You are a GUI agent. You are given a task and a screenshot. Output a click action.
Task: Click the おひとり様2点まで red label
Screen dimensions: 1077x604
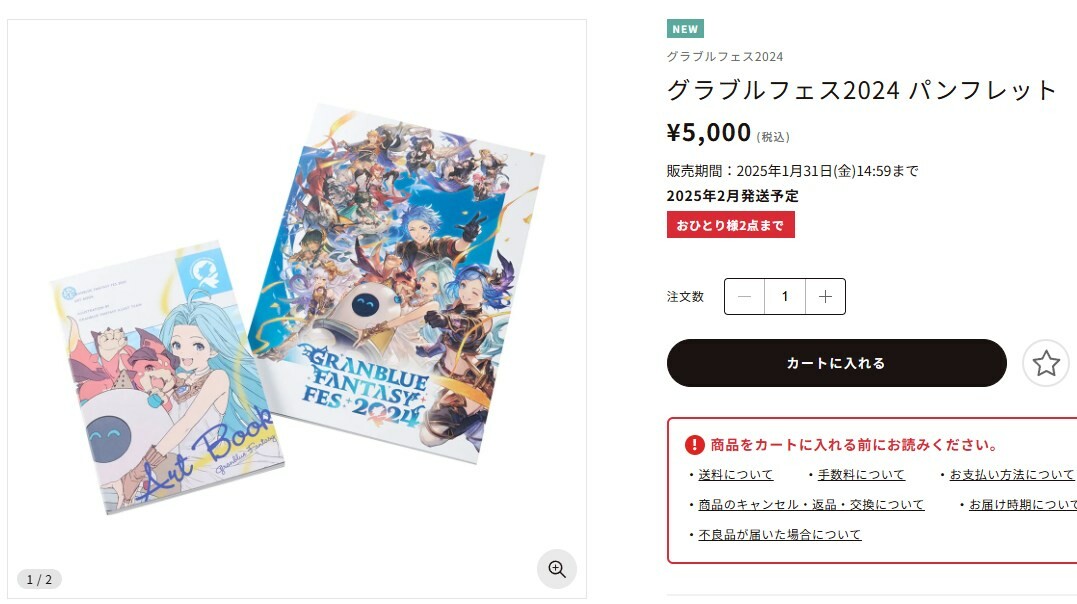pyautogui.click(x=730, y=225)
